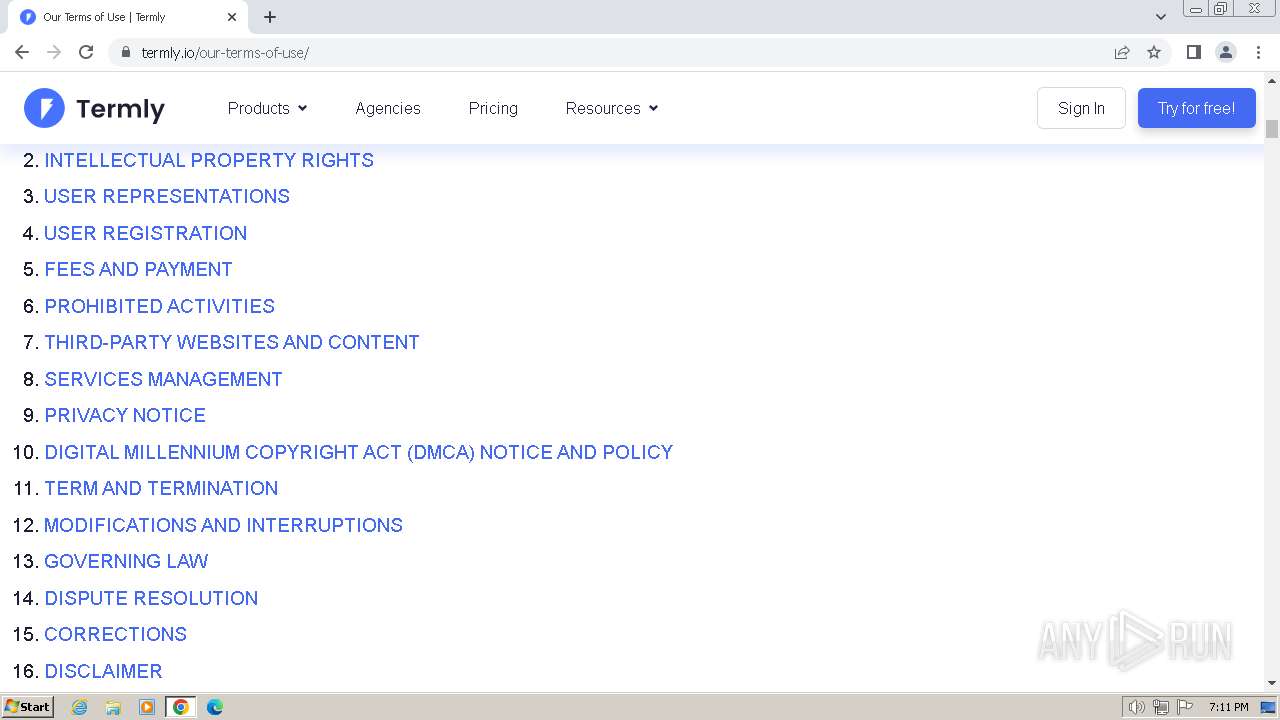This screenshot has height=720, width=1280.
Task: Switch to the Chrome taskbar icon
Action: click(180, 707)
